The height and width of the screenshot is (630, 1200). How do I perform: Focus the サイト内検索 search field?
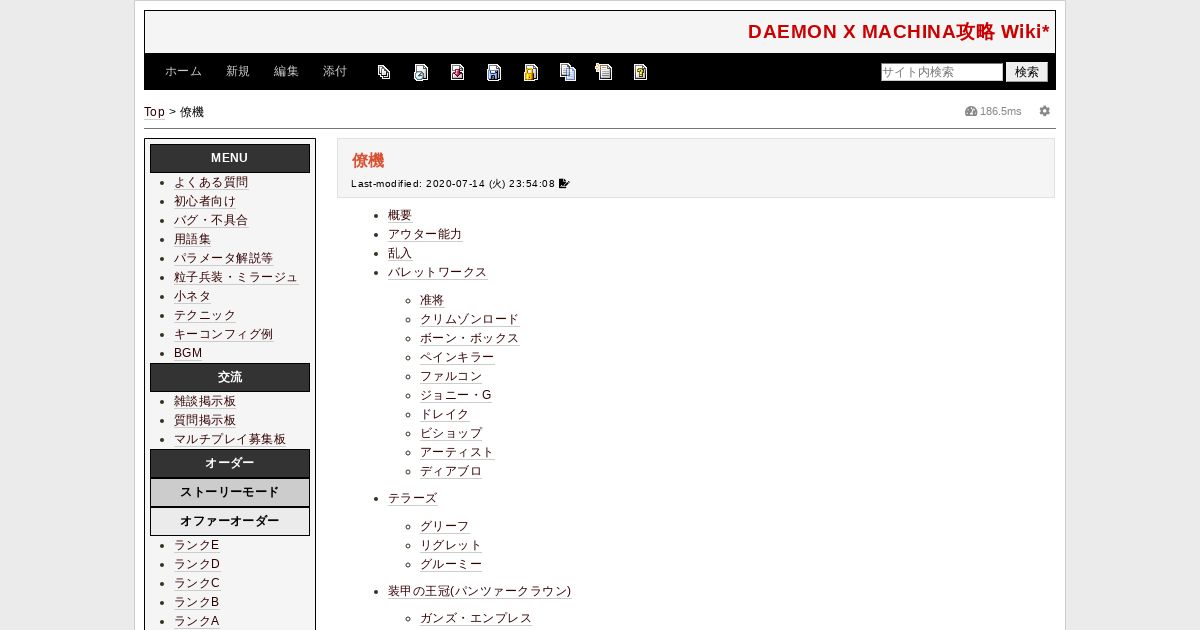click(942, 72)
